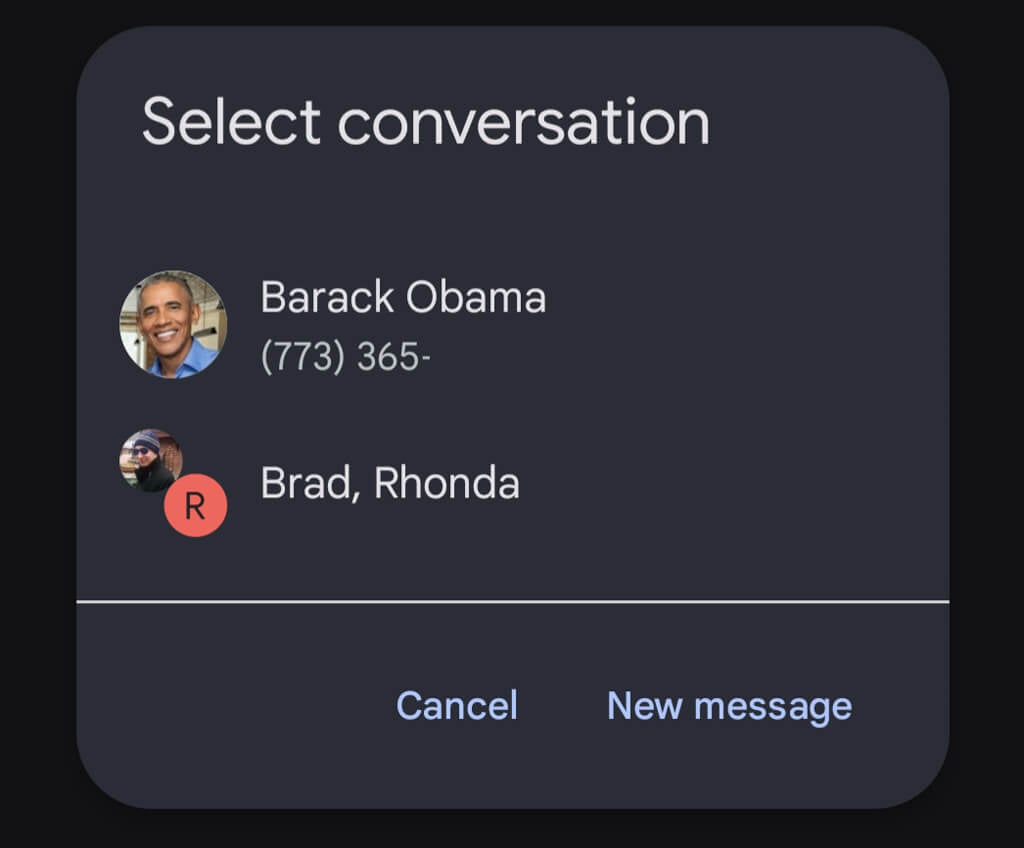Start a New message

pyautogui.click(x=729, y=706)
